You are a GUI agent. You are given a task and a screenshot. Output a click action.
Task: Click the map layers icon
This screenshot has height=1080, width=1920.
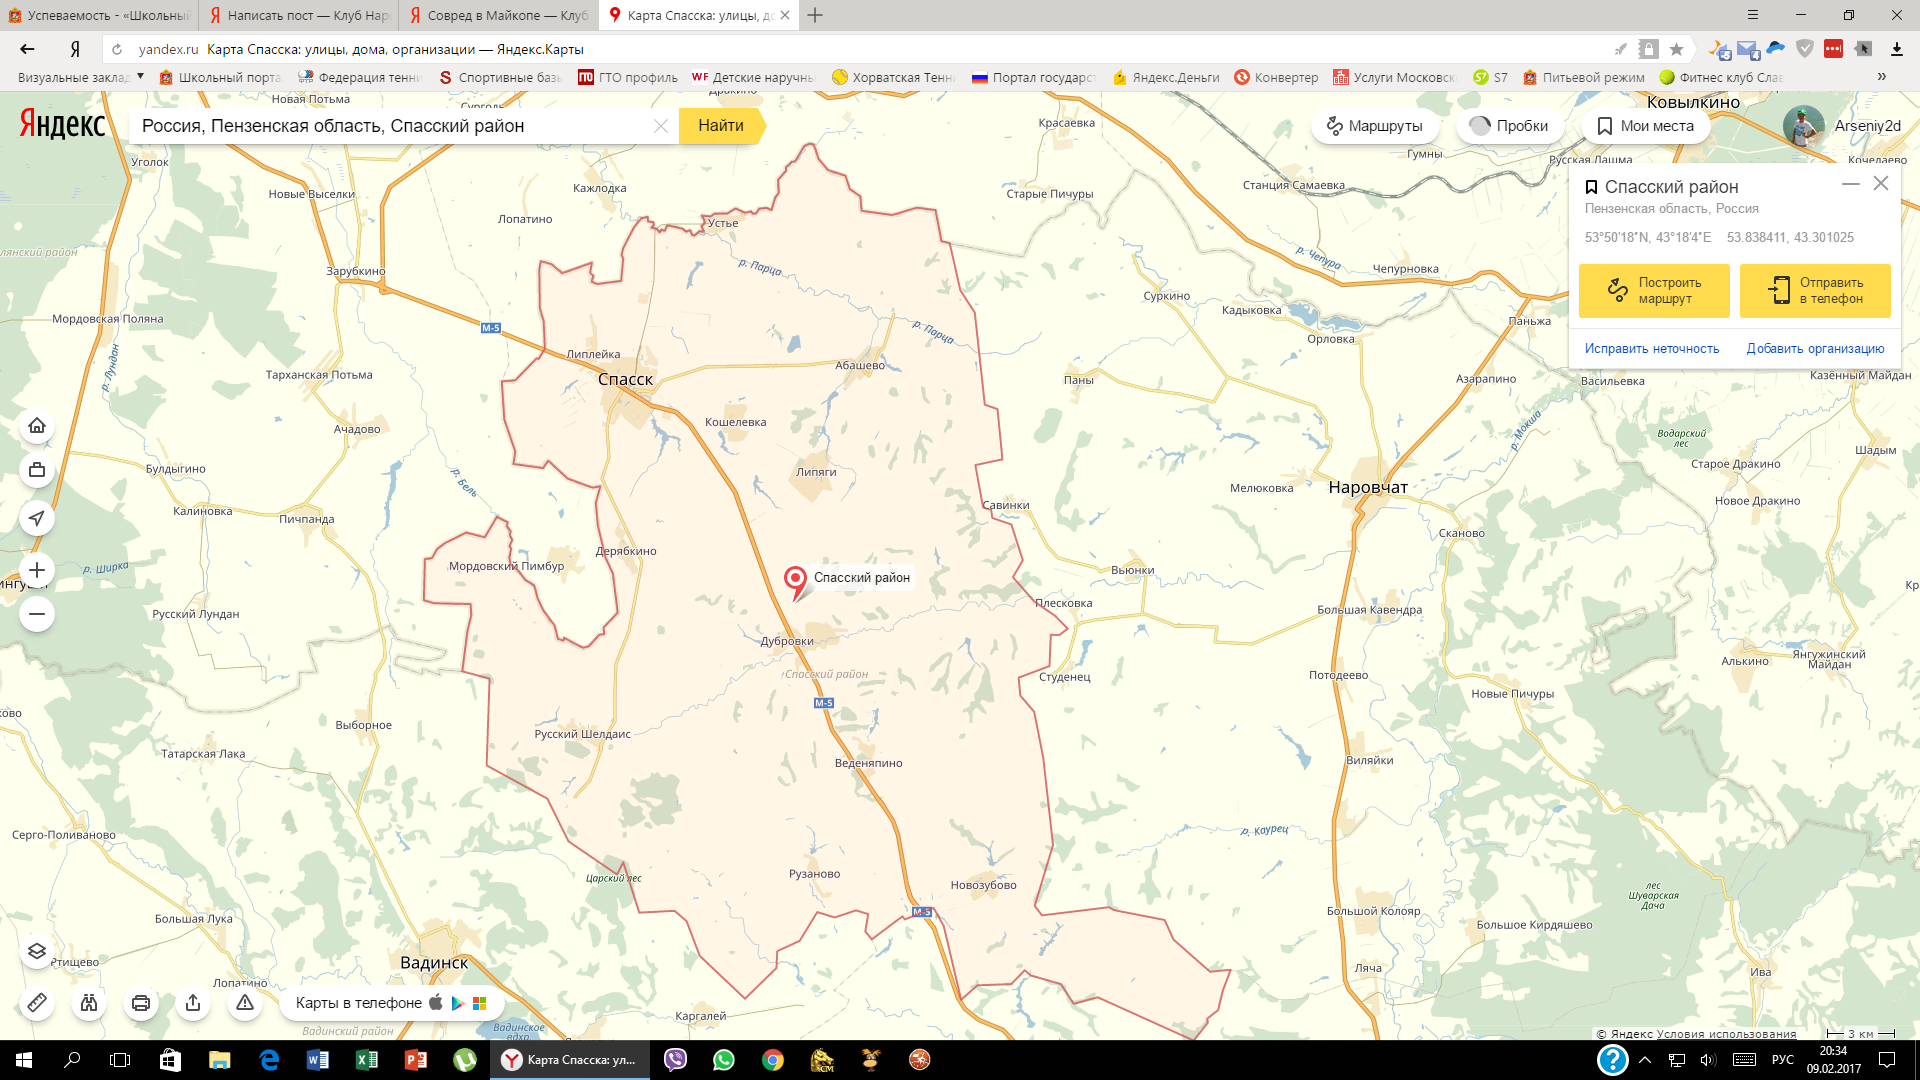tap(37, 952)
